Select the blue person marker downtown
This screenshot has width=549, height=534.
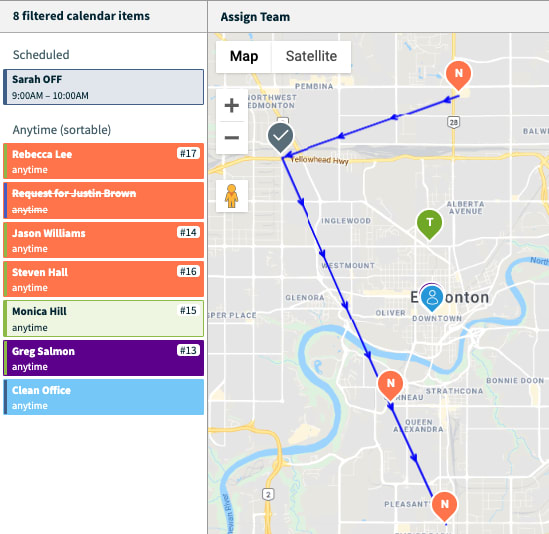432,298
